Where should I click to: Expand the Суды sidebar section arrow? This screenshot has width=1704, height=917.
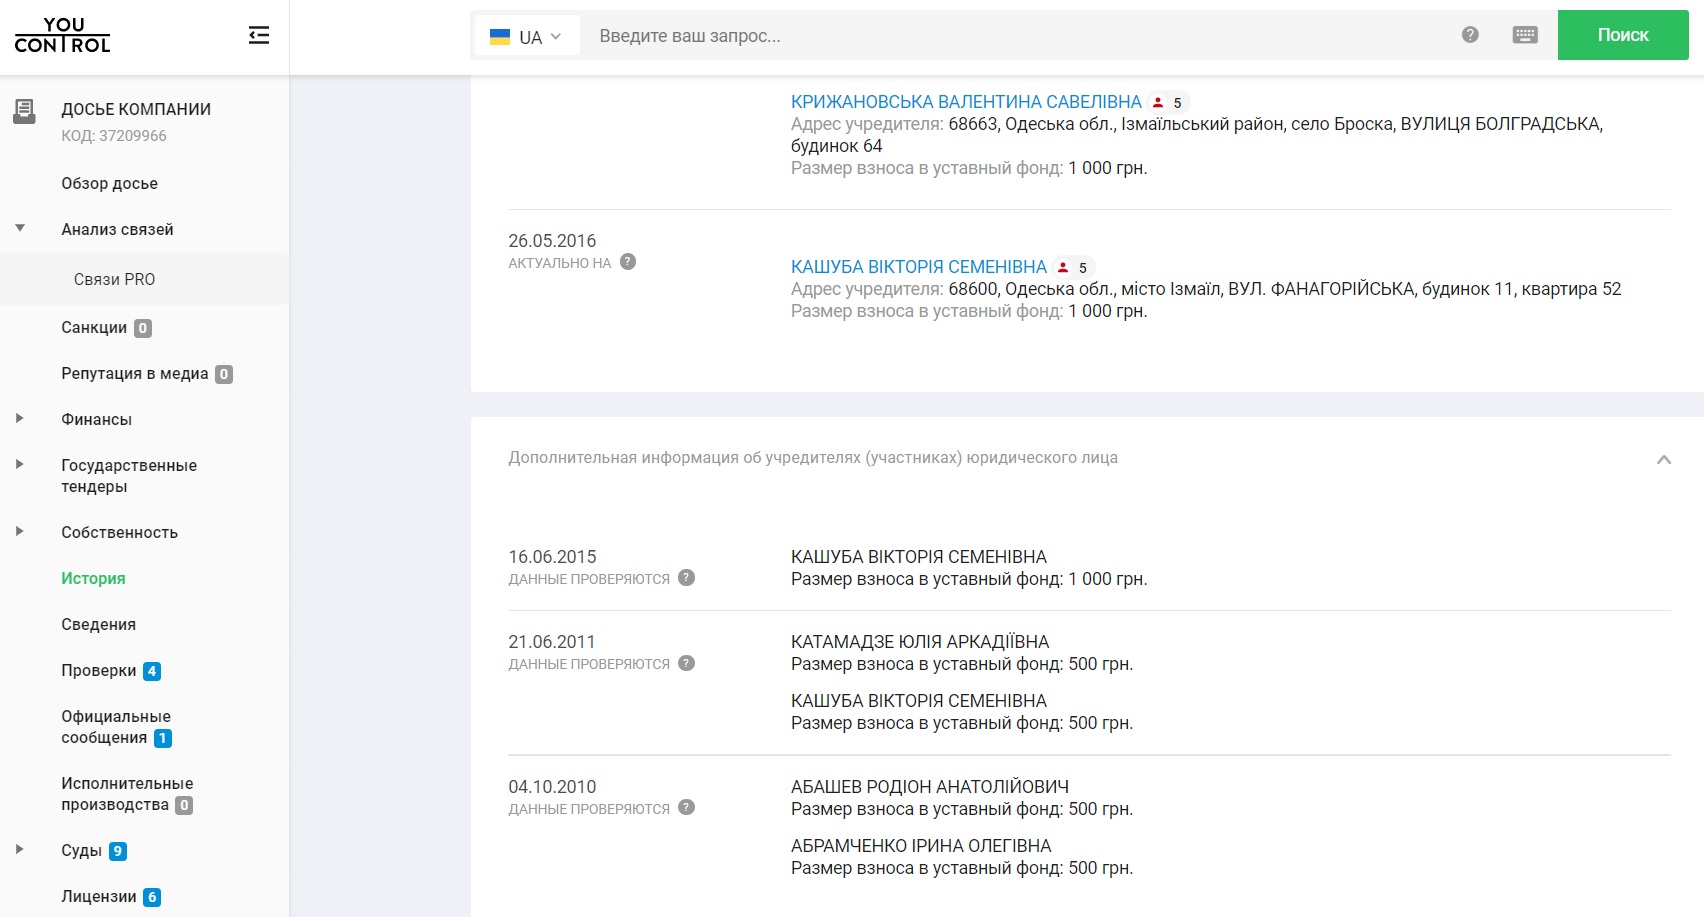coord(19,850)
